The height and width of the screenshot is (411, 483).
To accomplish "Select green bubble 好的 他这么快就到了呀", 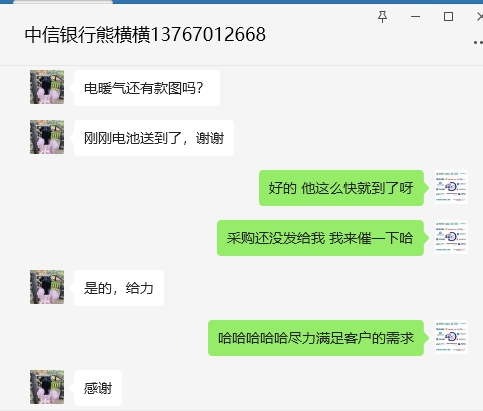I will coord(341,188).
